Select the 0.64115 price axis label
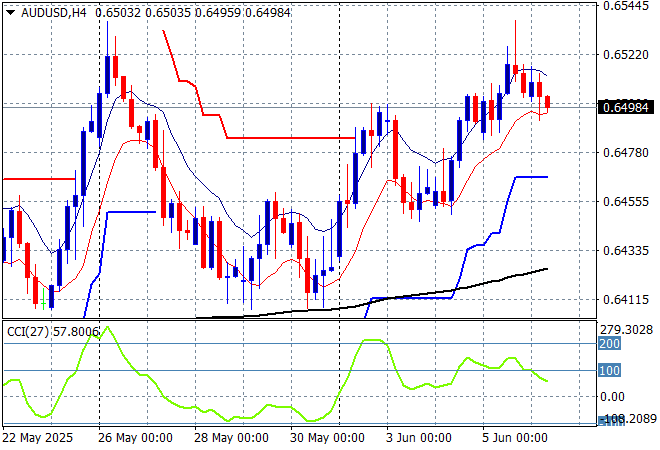This screenshot has height=450, width=660. pos(627,299)
